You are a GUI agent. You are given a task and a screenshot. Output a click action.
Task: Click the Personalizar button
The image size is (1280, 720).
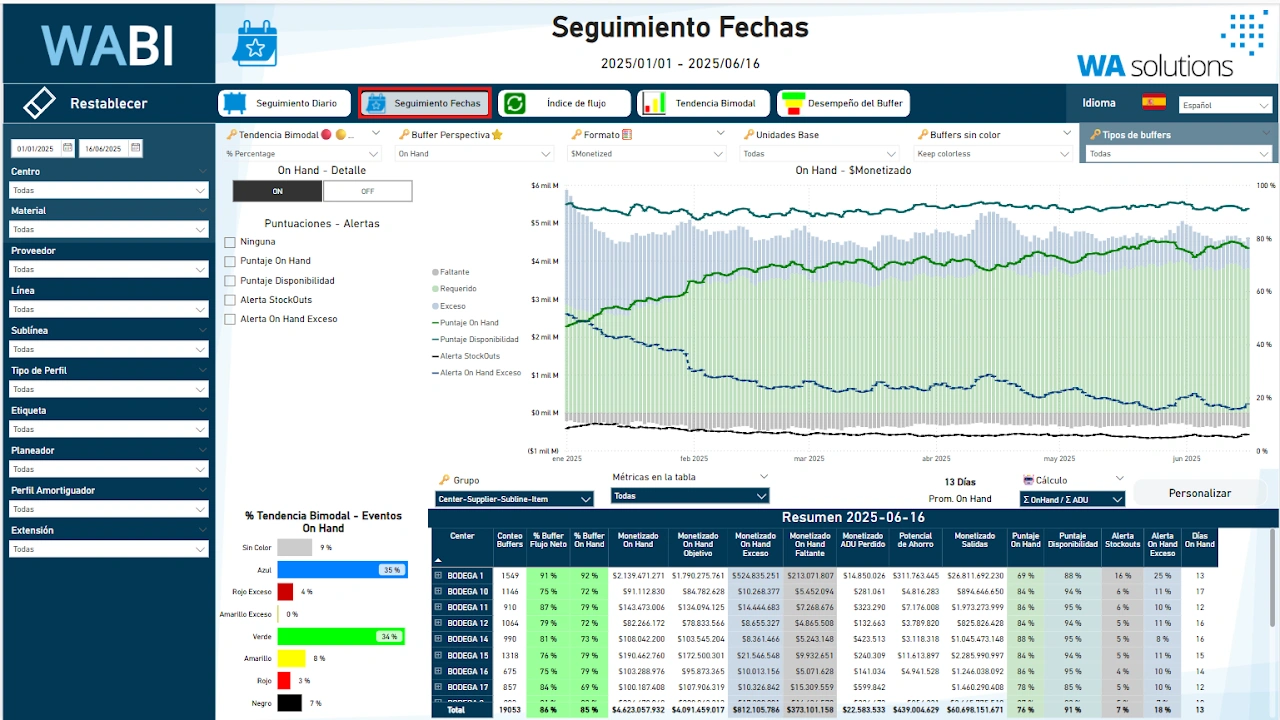1199,493
